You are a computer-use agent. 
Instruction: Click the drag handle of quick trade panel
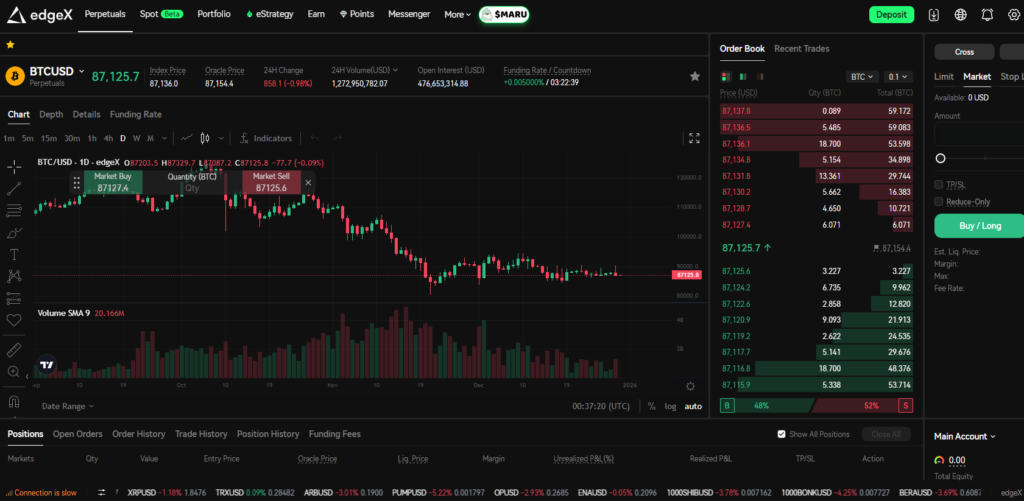(76, 182)
